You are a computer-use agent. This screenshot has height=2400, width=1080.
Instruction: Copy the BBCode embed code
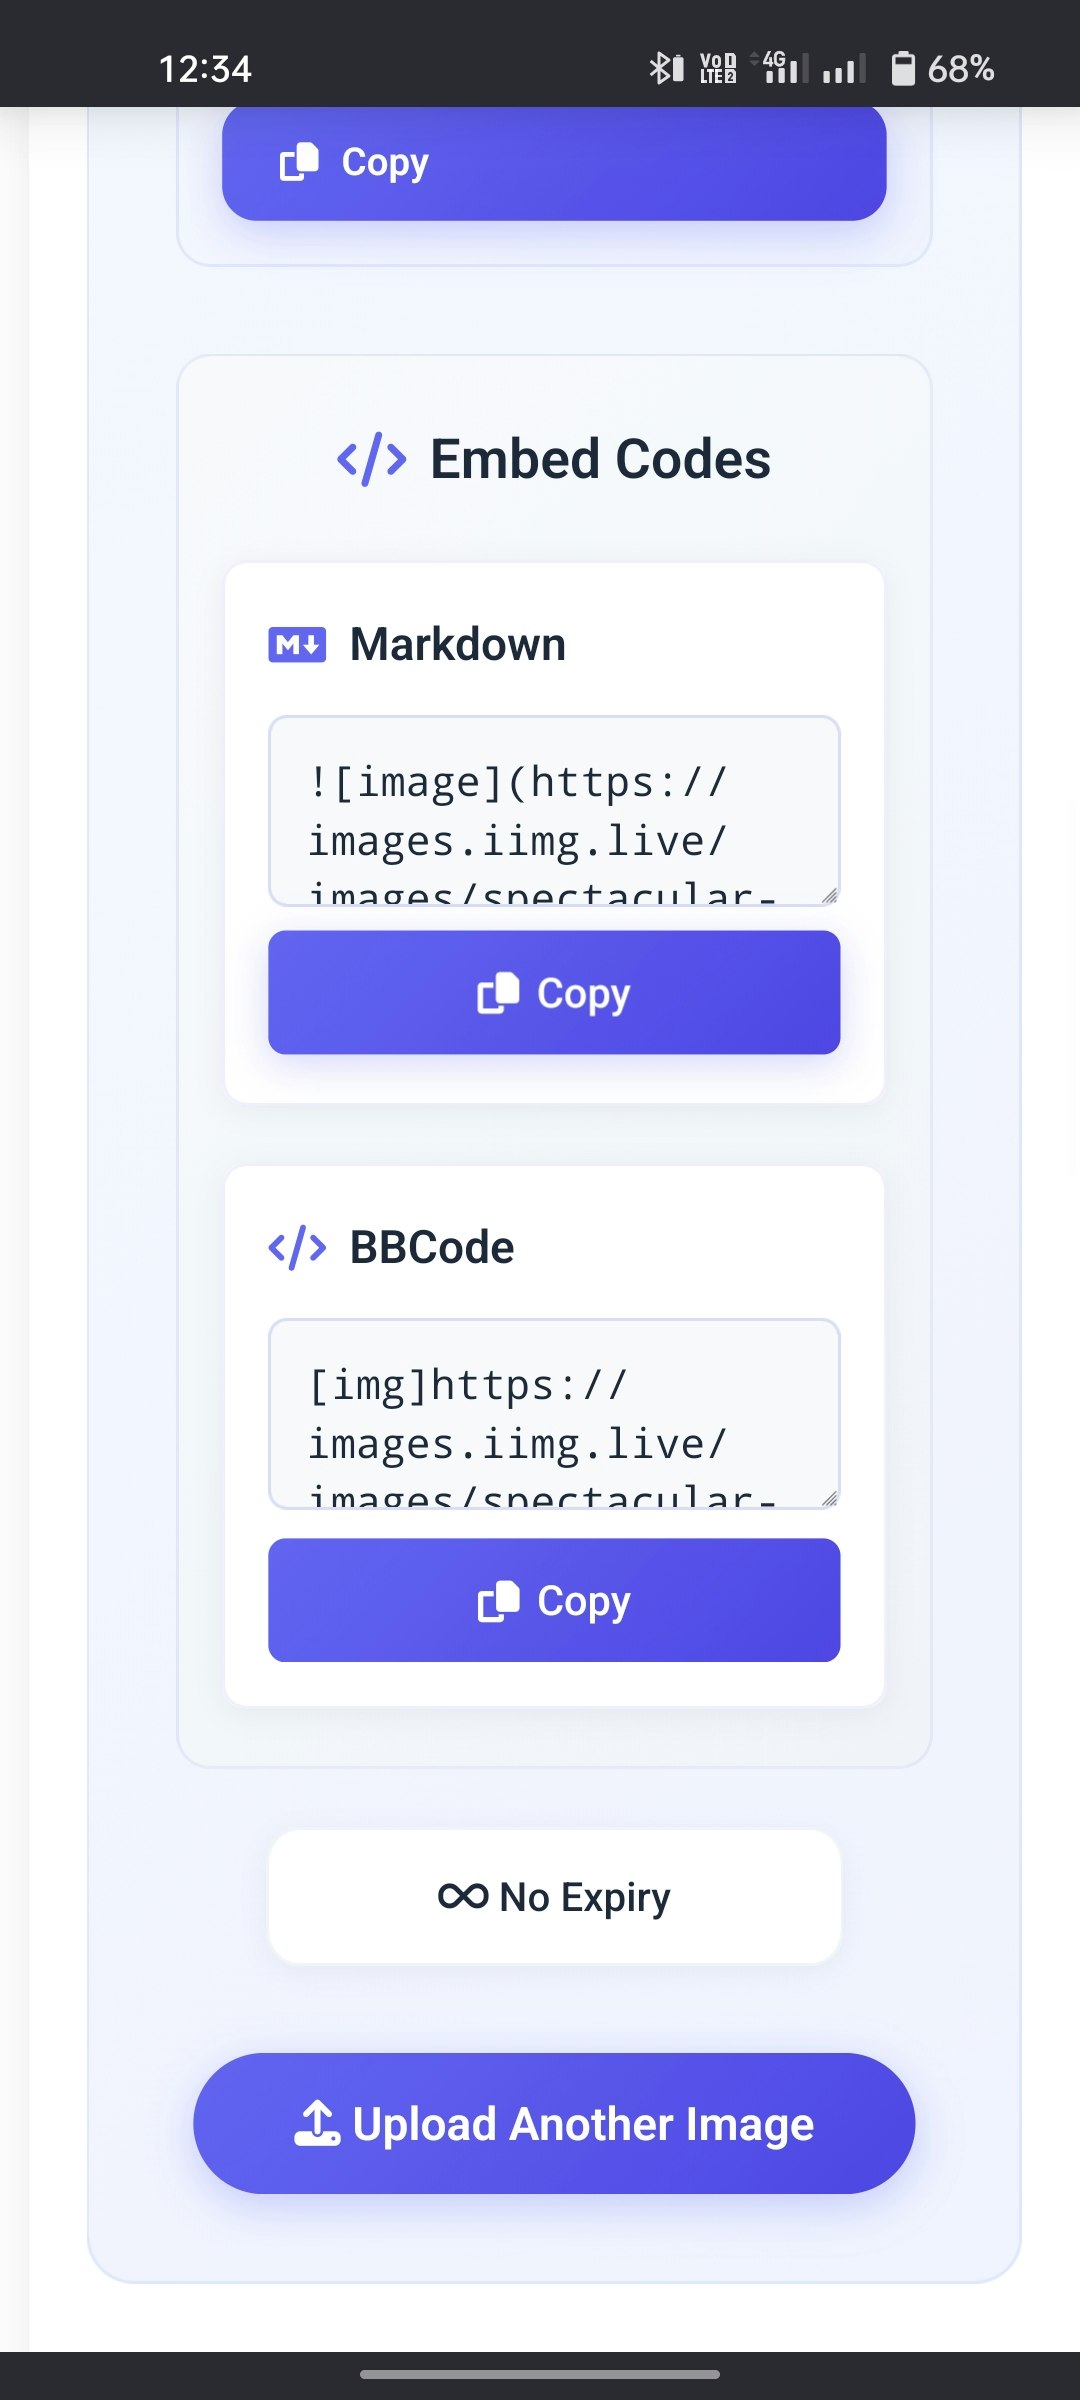pyautogui.click(x=553, y=1600)
